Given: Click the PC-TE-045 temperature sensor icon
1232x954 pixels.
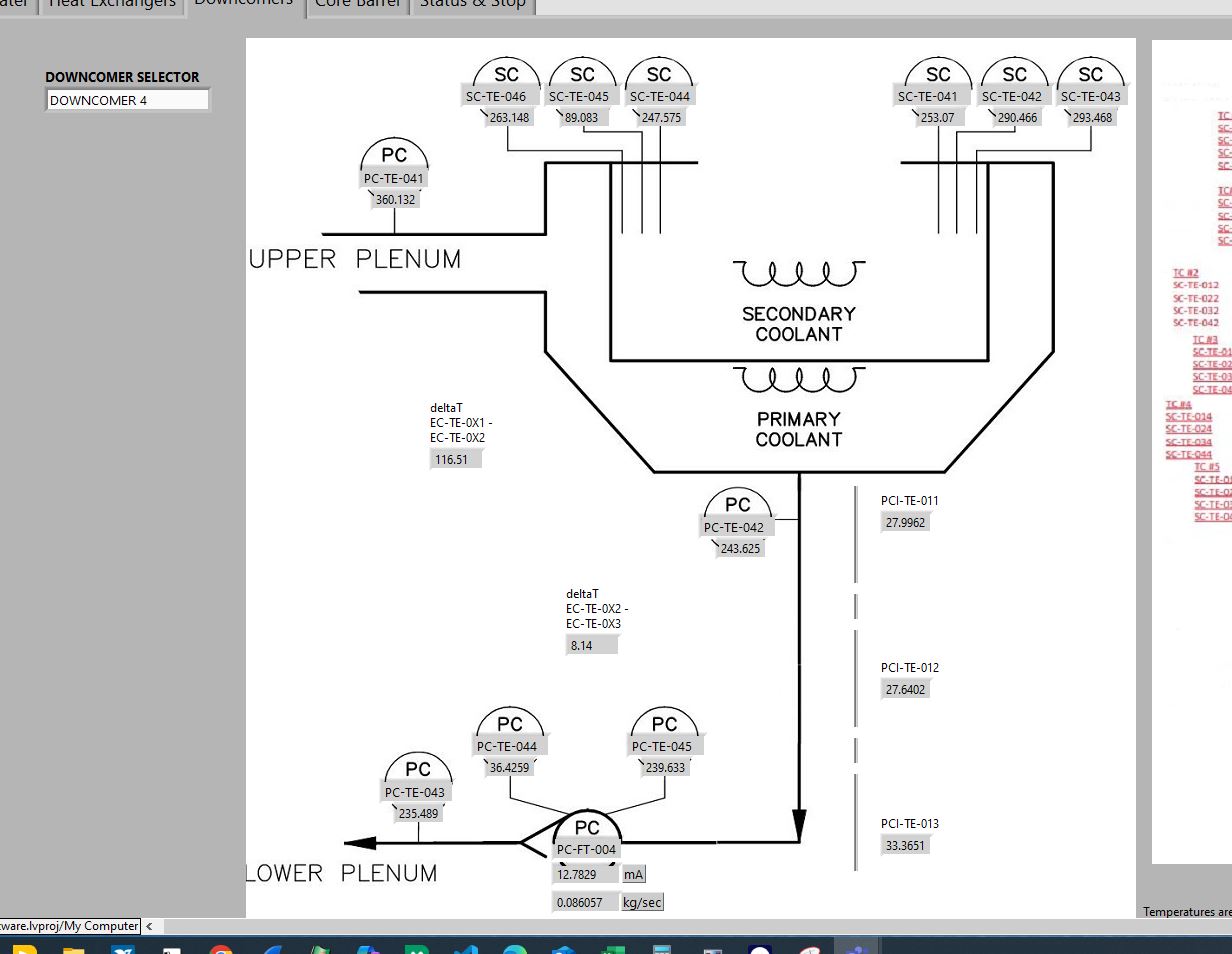Looking at the screenshot, I should click(x=665, y=725).
